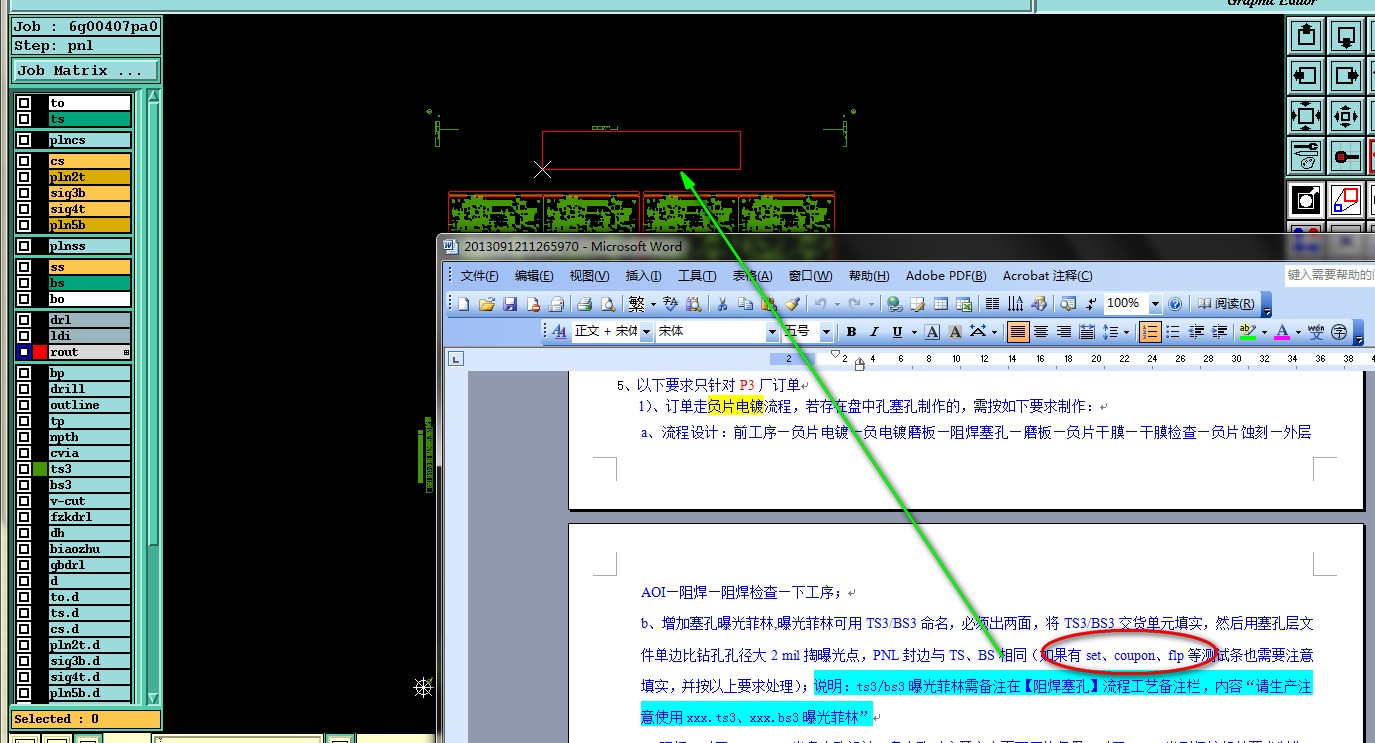Screen dimensions: 1375x743
Task: Toggle the checkbox for layer 'outline'
Action: pos(23,405)
